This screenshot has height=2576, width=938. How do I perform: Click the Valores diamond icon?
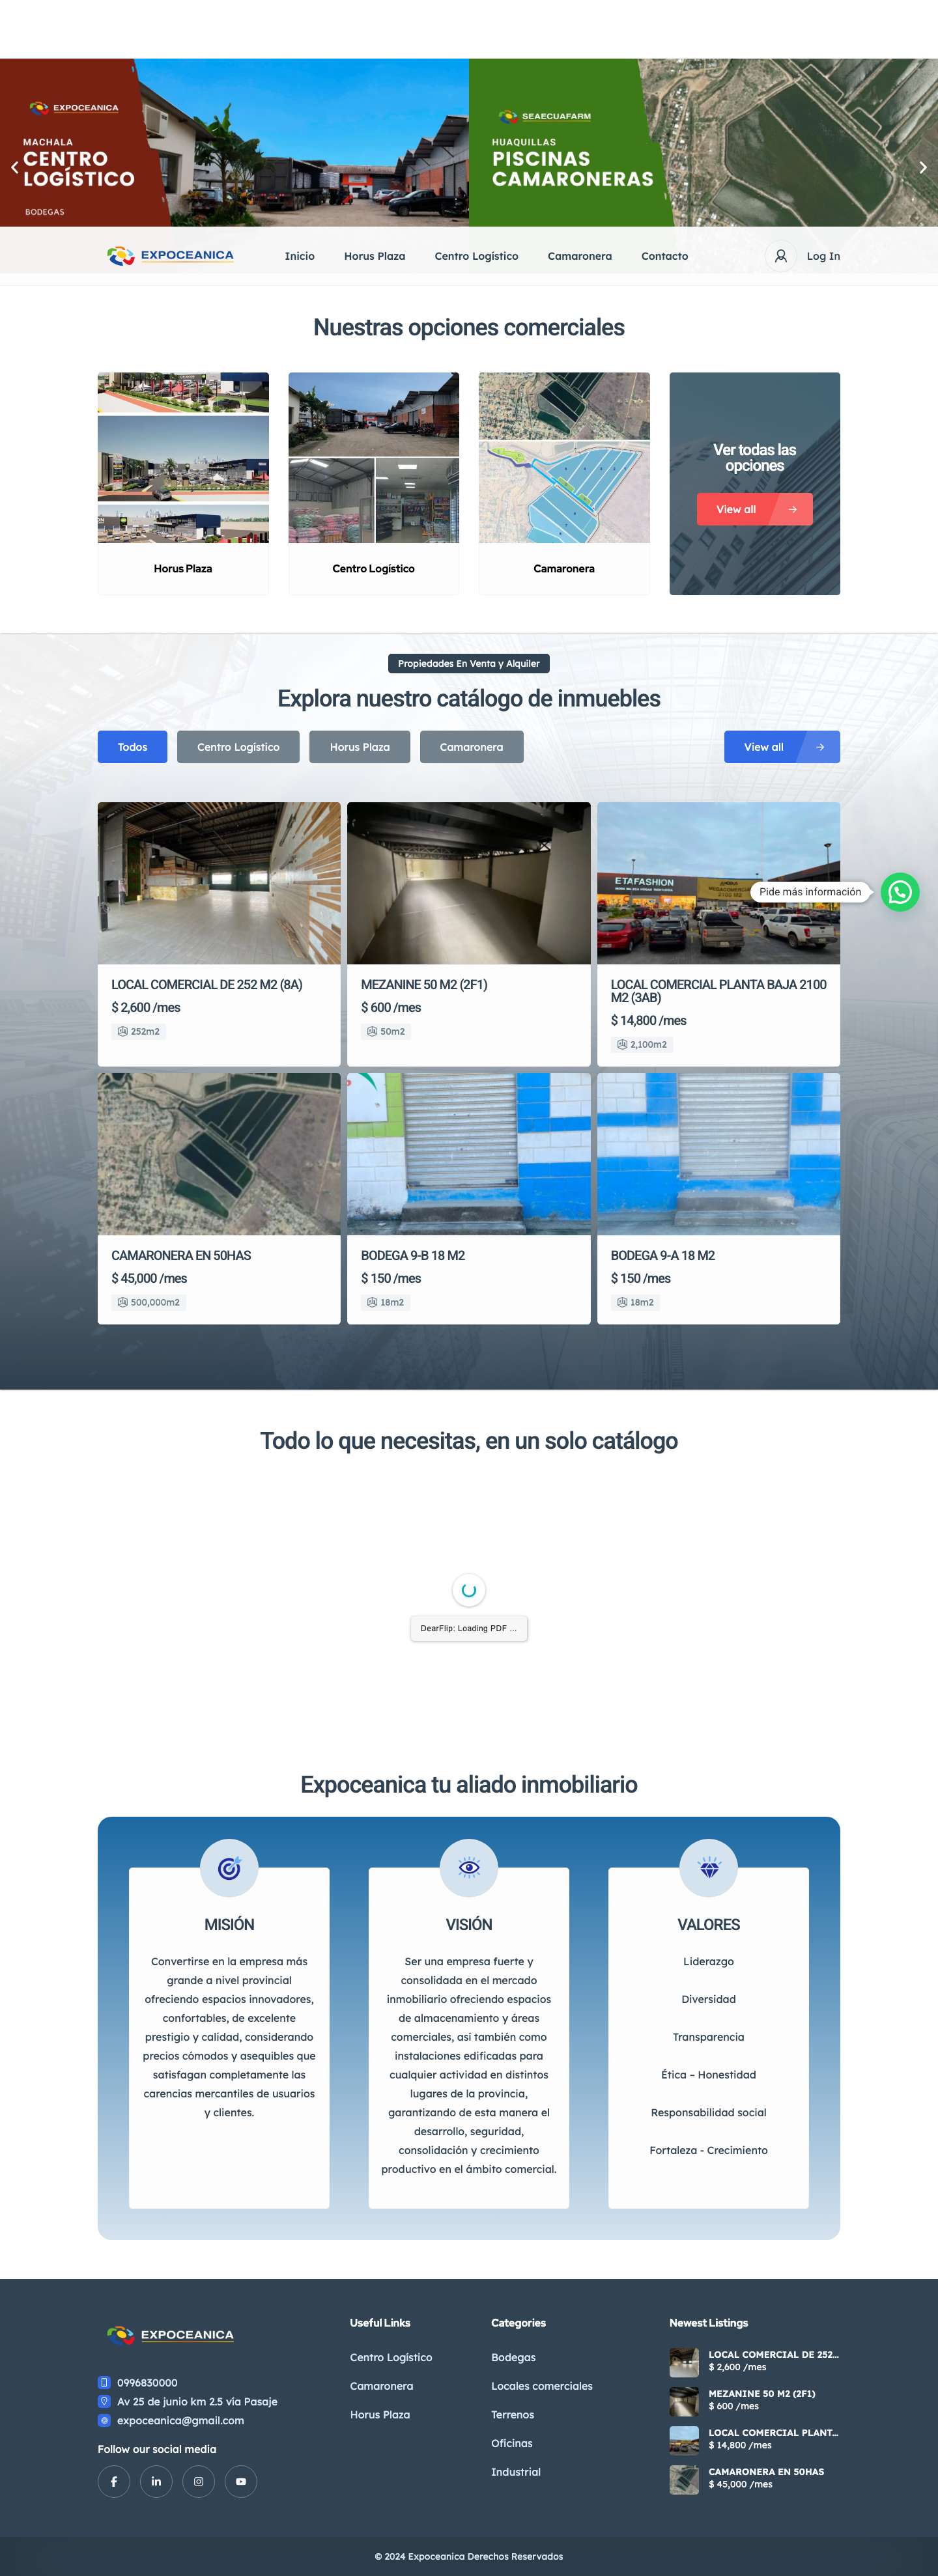point(709,1868)
